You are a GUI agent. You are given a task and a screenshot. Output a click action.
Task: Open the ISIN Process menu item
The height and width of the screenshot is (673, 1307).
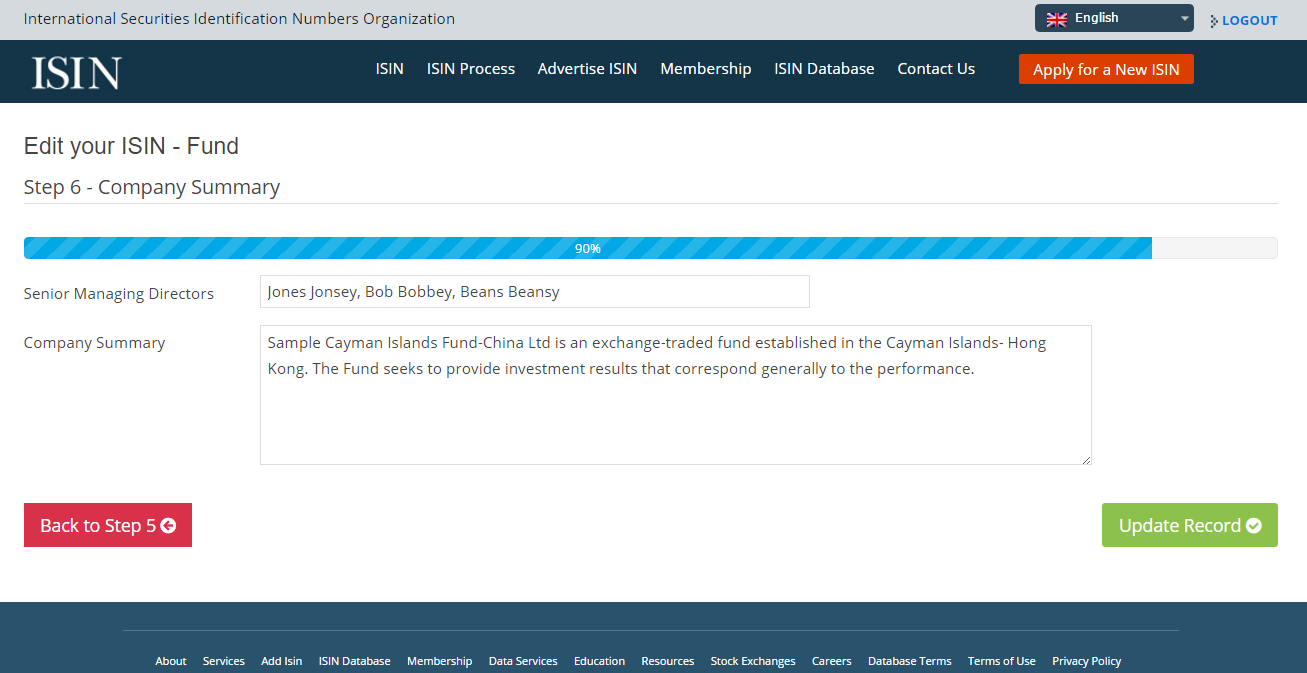[x=470, y=69]
